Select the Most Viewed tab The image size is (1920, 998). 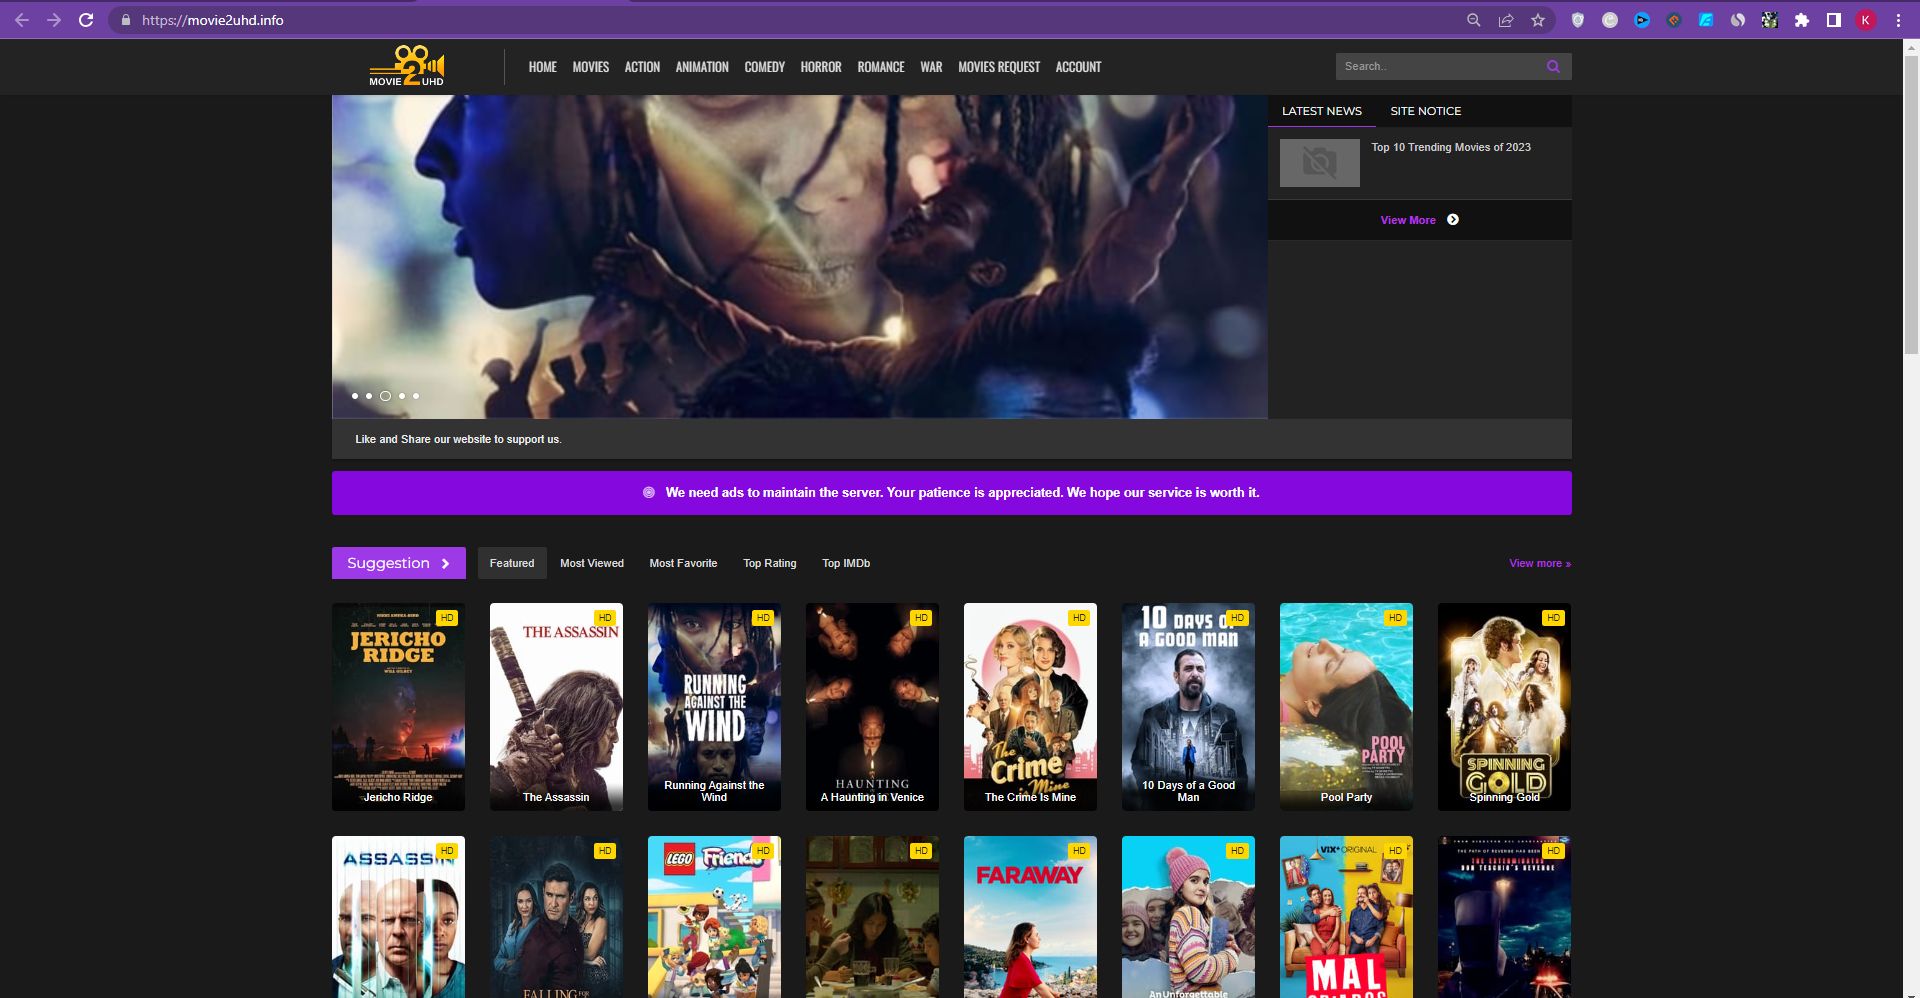point(592,563)
